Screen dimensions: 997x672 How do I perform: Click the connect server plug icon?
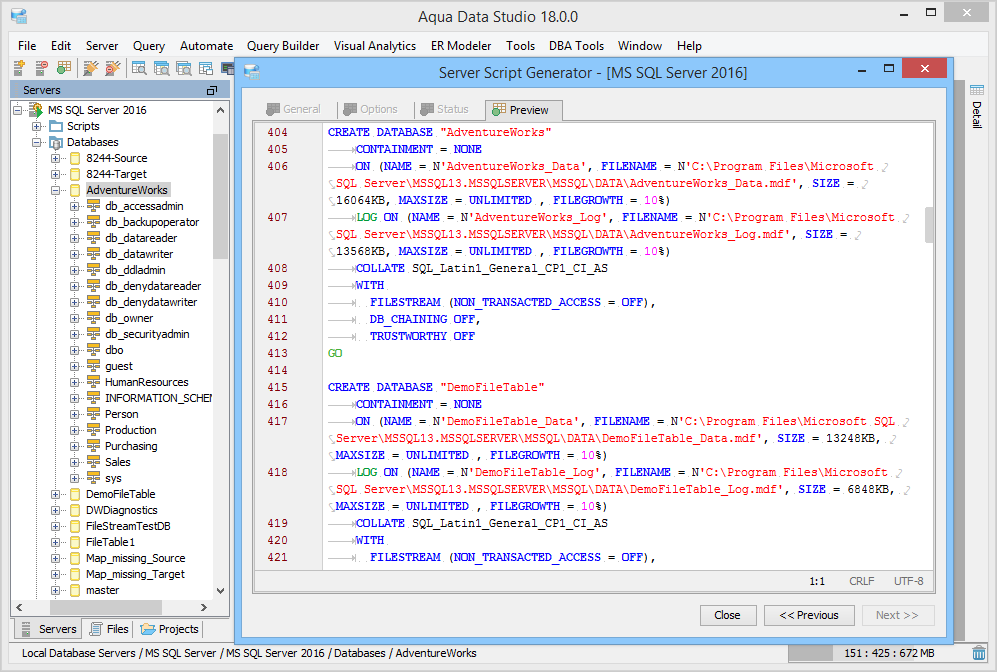pos(90,68)
